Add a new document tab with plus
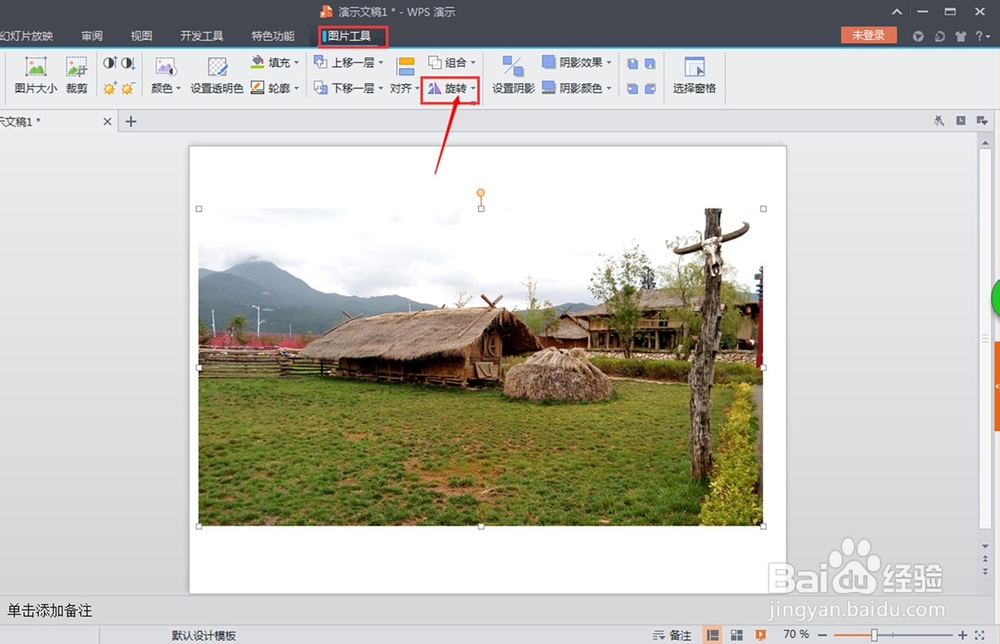This screenshot has height=644, width=1000. (x=131, y=121)
